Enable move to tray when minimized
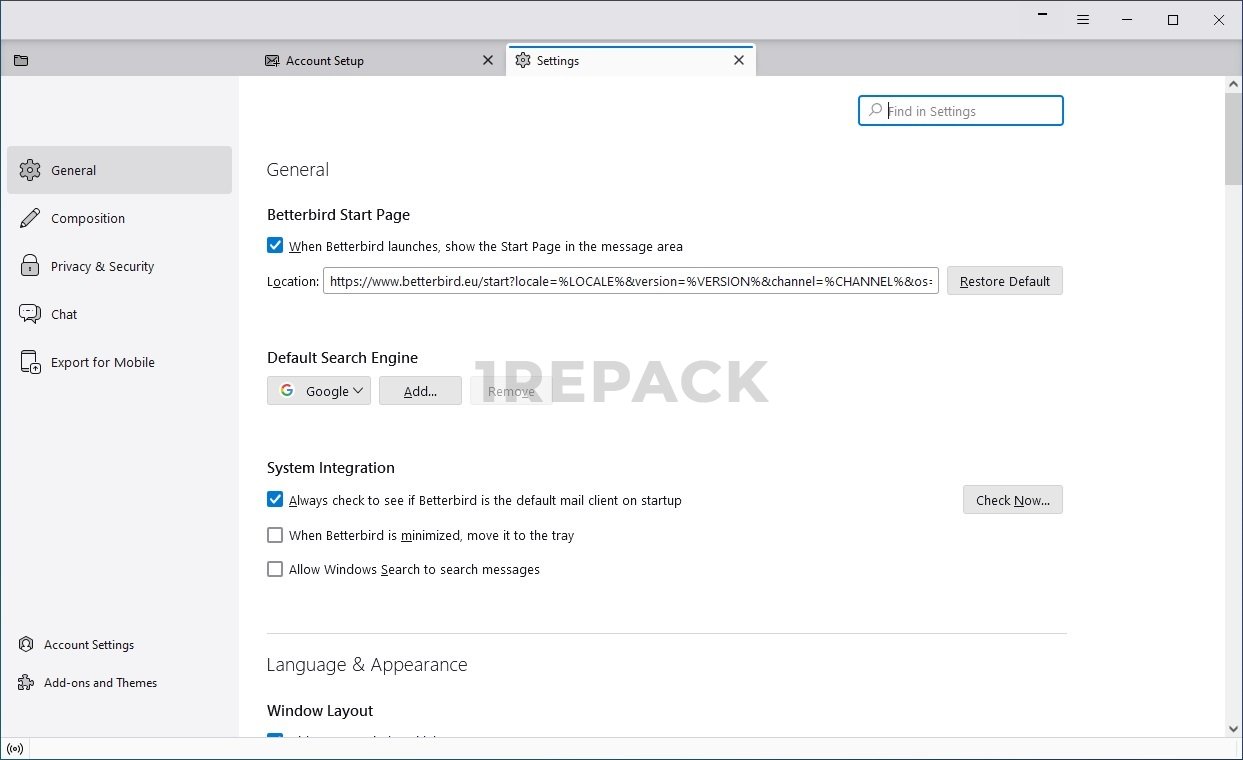This screenshot has height=760, width=1243. [275, 535]
